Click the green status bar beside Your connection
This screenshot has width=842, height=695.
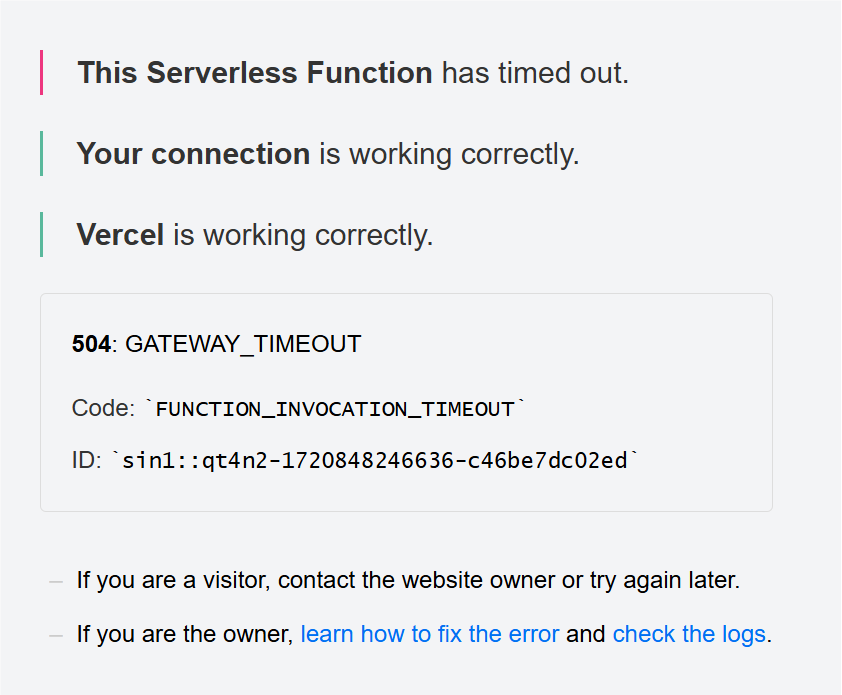(x=41, y=154)
